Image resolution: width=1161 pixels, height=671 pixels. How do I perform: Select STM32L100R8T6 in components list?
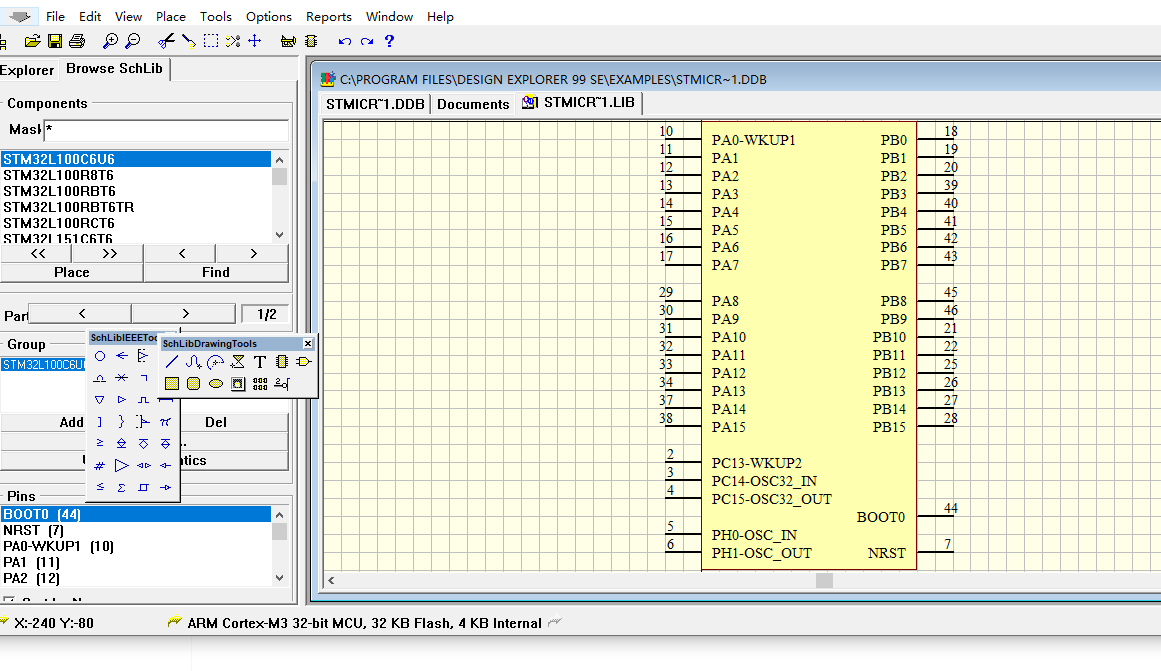tap(136, 176)
